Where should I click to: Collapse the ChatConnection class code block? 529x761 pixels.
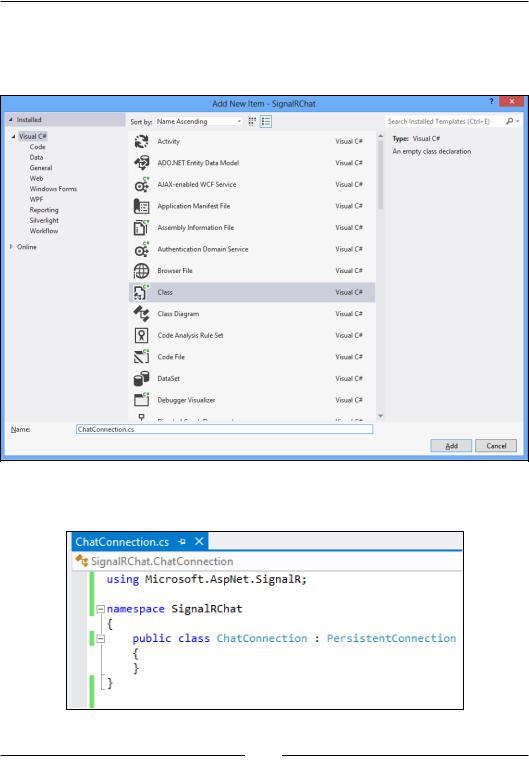pos(100,638)
